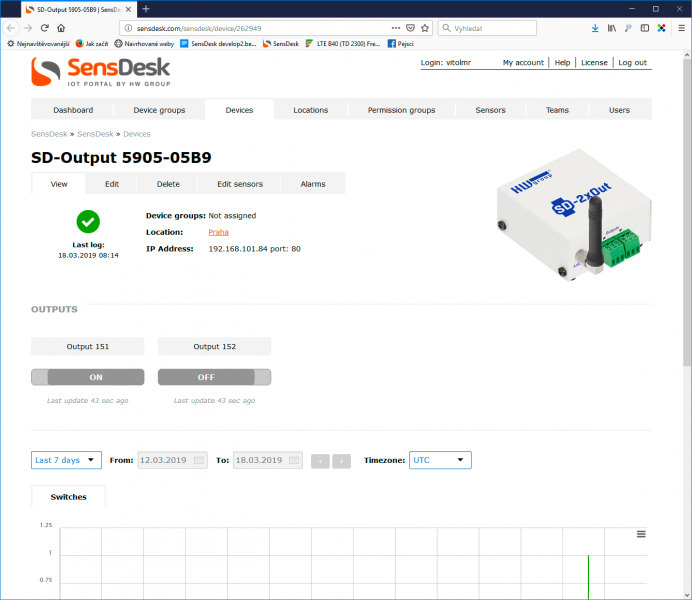Open To date calendar icon
Image resolution: width=692 pixels, height=600 pixels.
(294, 460)
